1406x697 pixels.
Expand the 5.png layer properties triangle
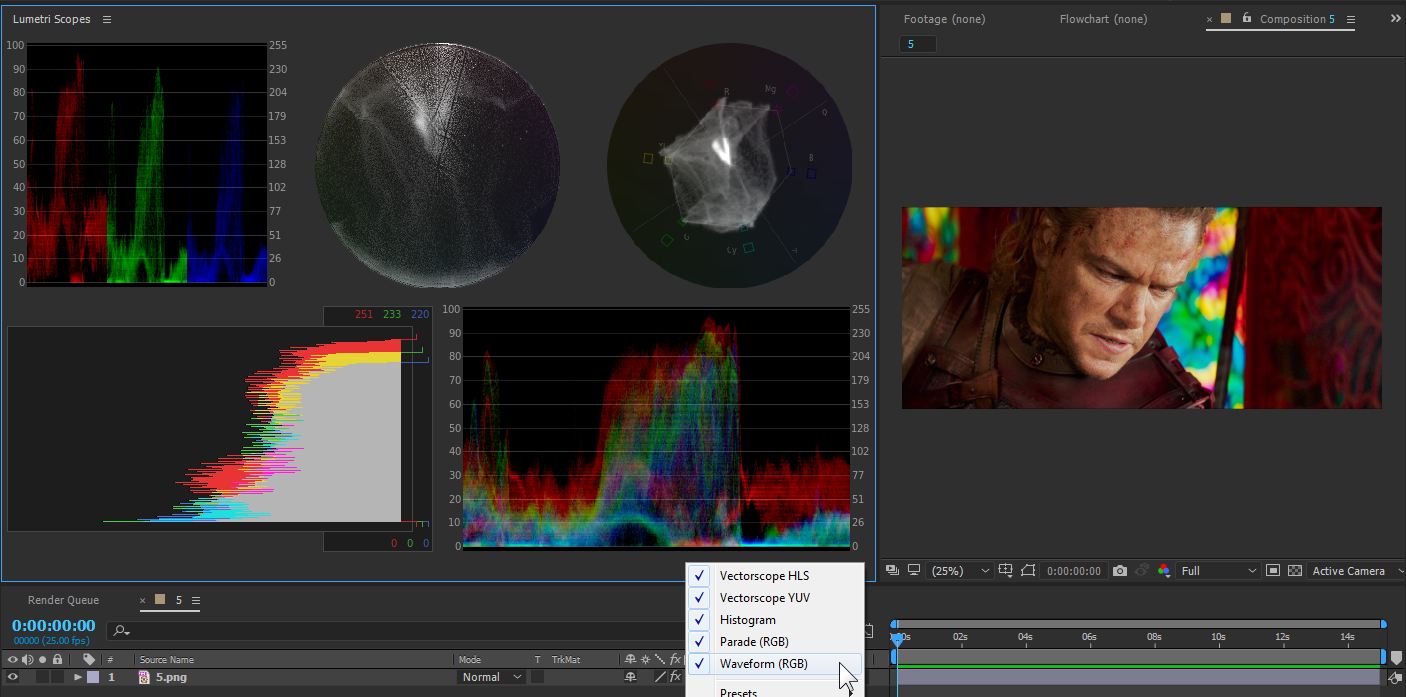click(x=78, y=677)
